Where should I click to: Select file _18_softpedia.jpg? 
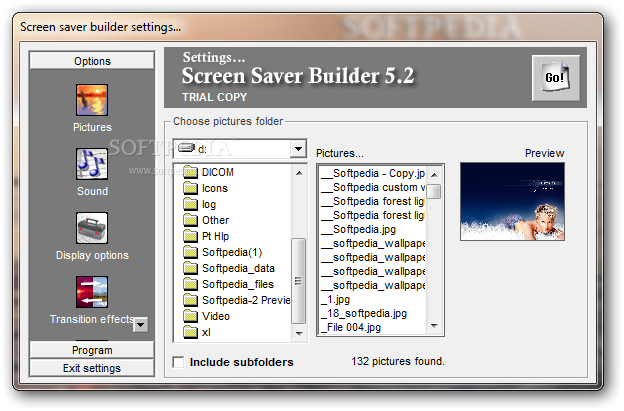[x=363, y=314]
